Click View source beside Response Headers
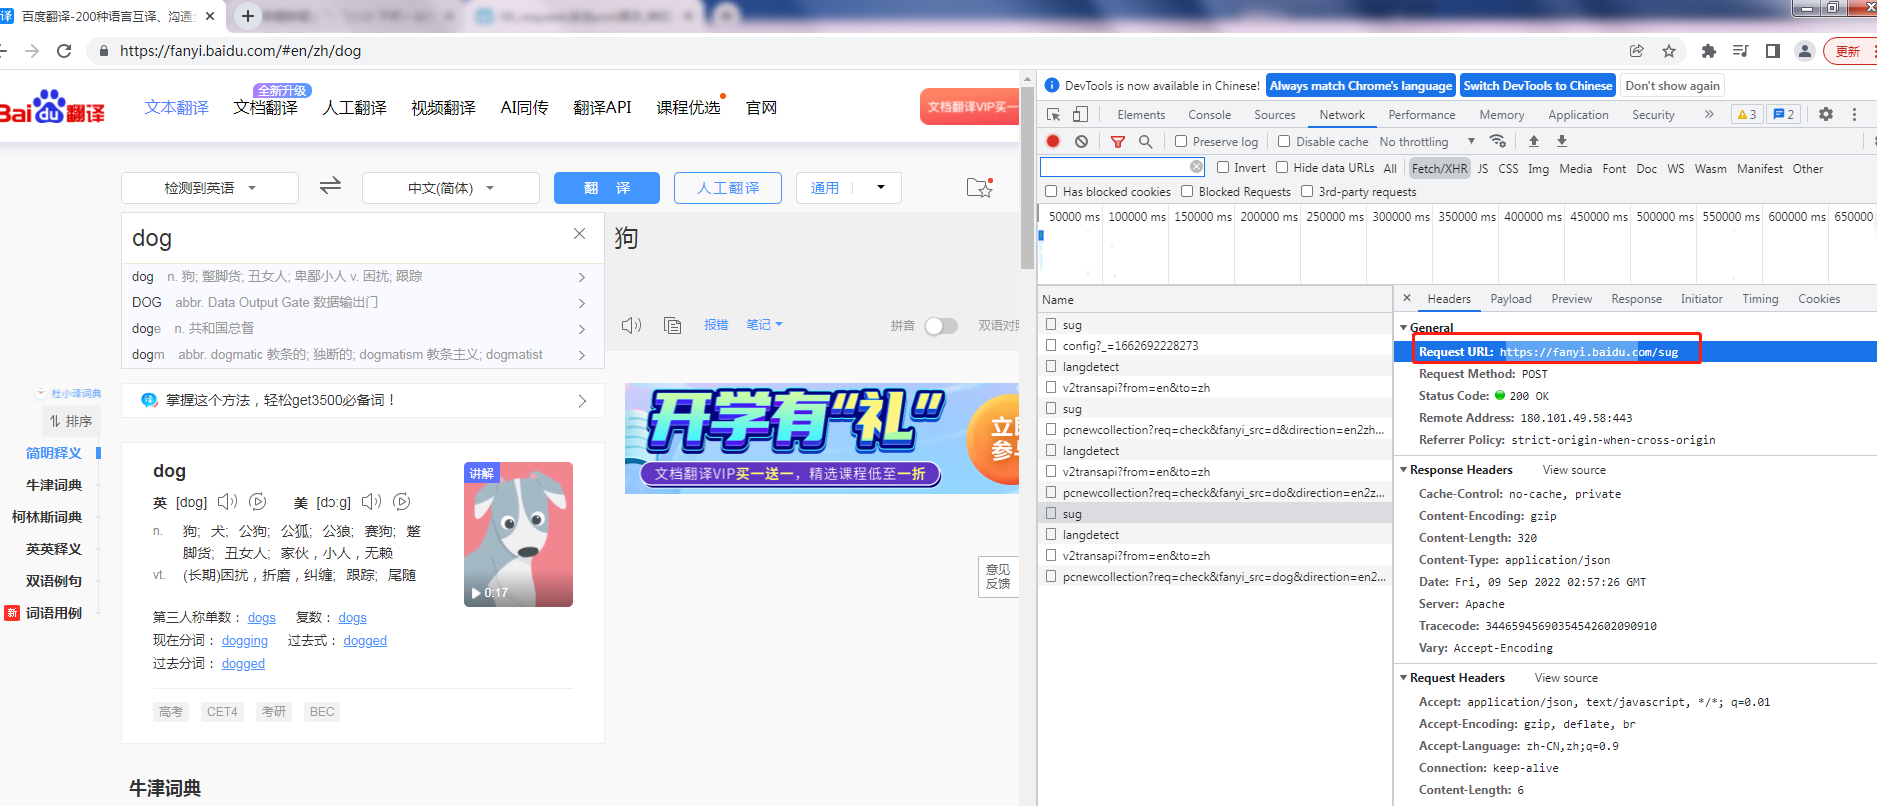The image size is (1877, 806). pyautogui.click(x=1574, y=469)
